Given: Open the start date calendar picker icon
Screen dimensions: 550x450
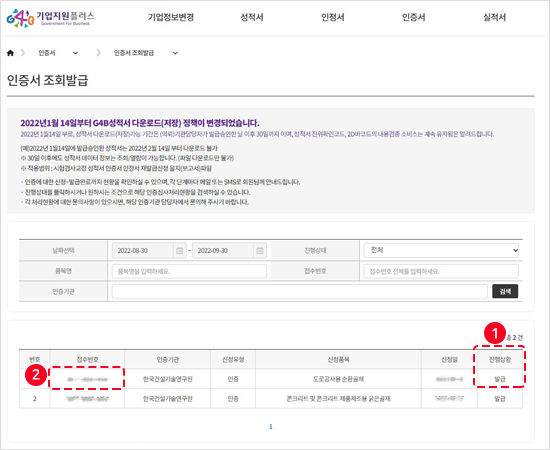Looking at the screenshot, I should coord(180,250).
